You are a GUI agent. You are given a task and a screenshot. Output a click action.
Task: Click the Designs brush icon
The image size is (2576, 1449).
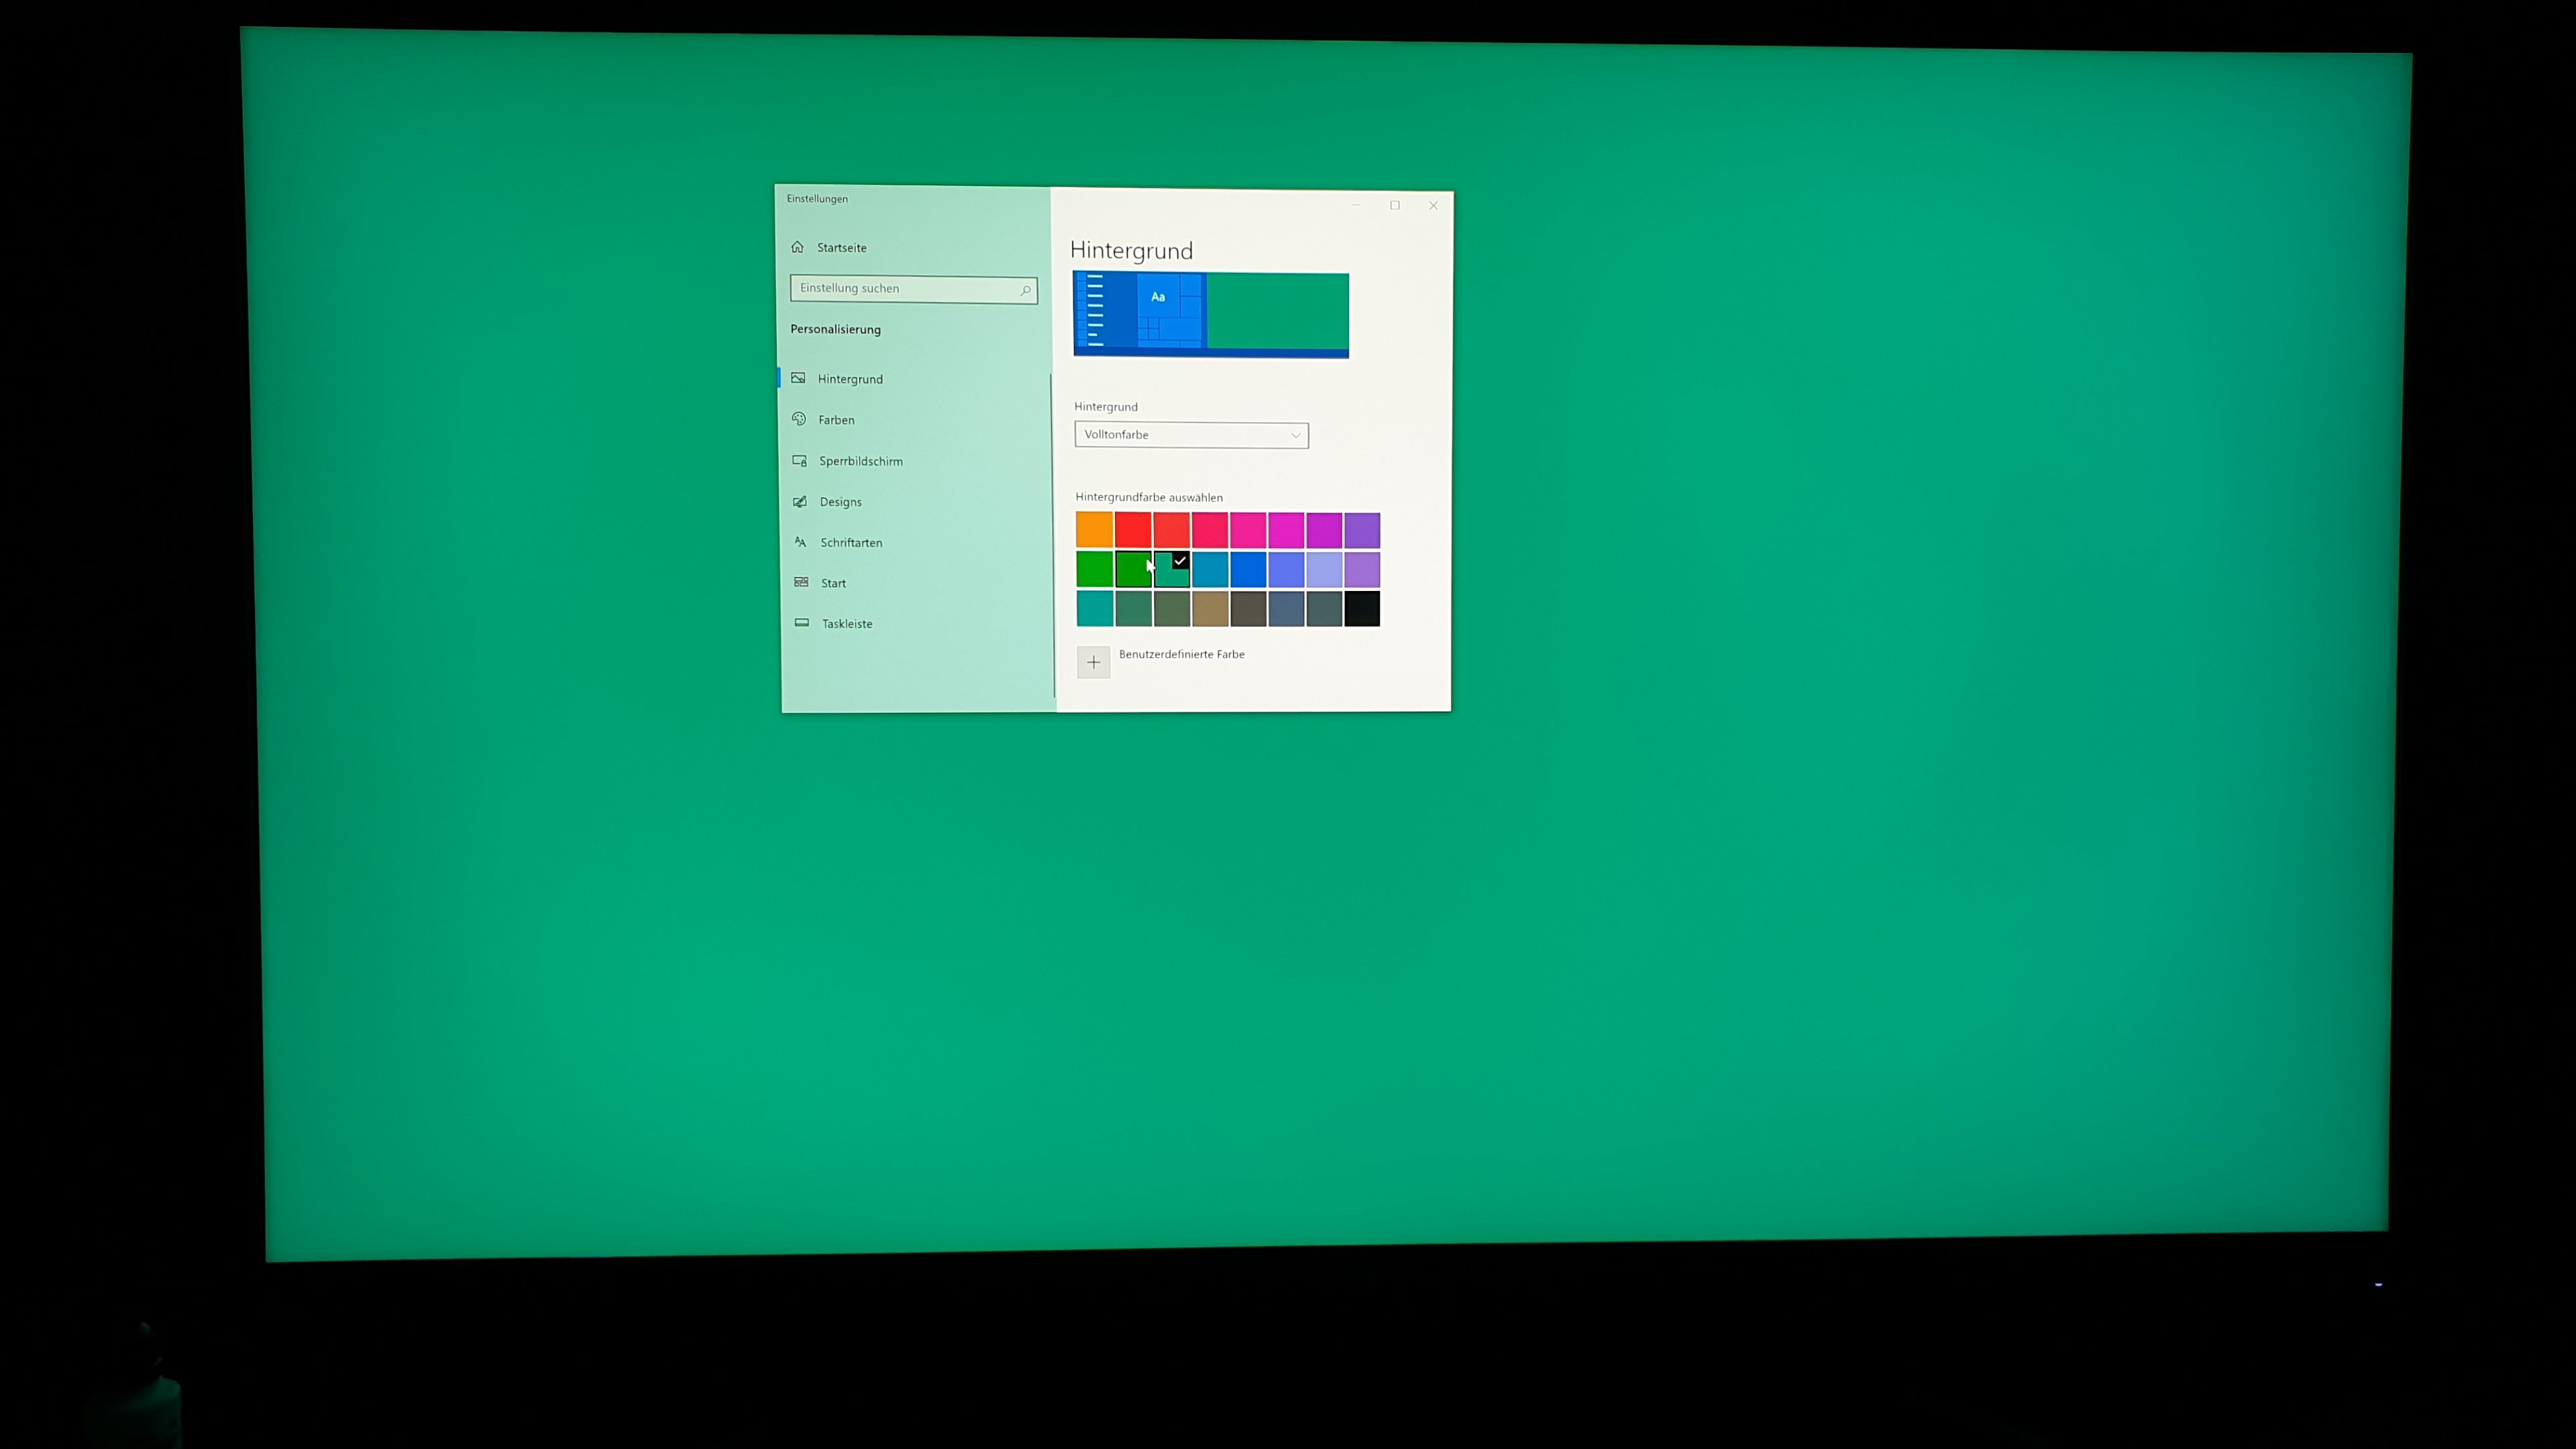(x=800, y=502)
